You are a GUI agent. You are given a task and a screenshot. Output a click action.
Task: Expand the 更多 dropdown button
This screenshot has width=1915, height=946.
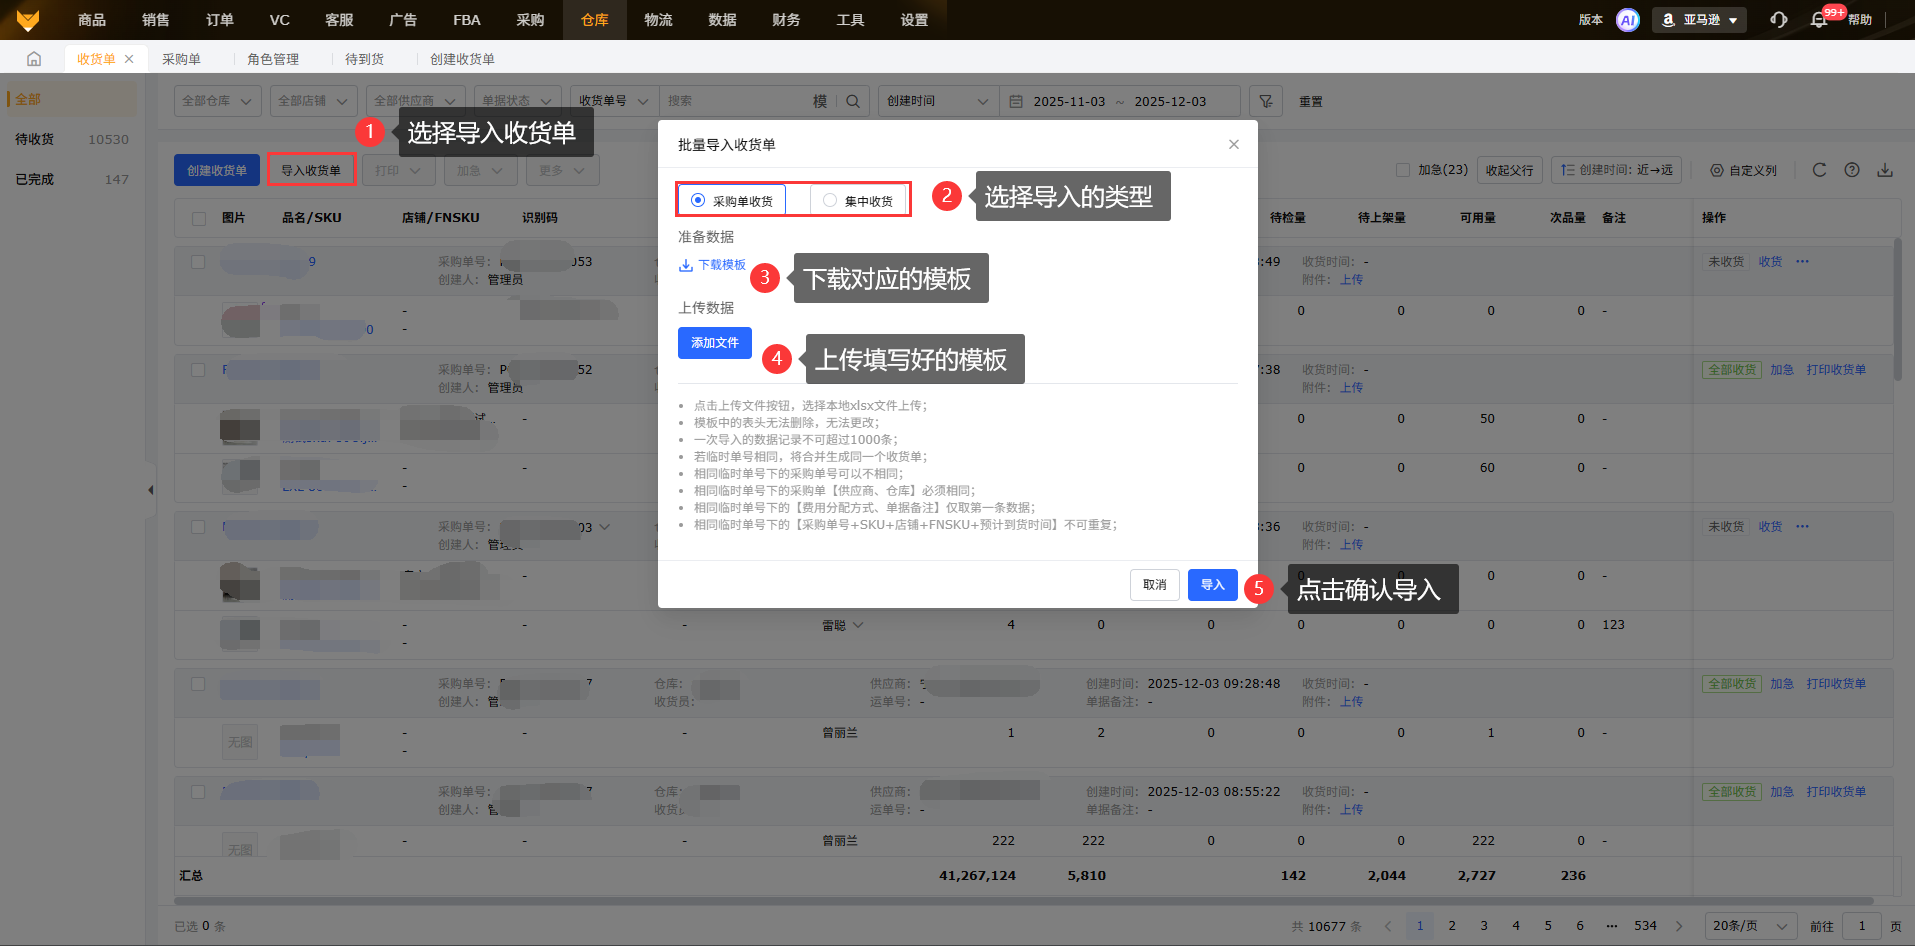(562, 170)
